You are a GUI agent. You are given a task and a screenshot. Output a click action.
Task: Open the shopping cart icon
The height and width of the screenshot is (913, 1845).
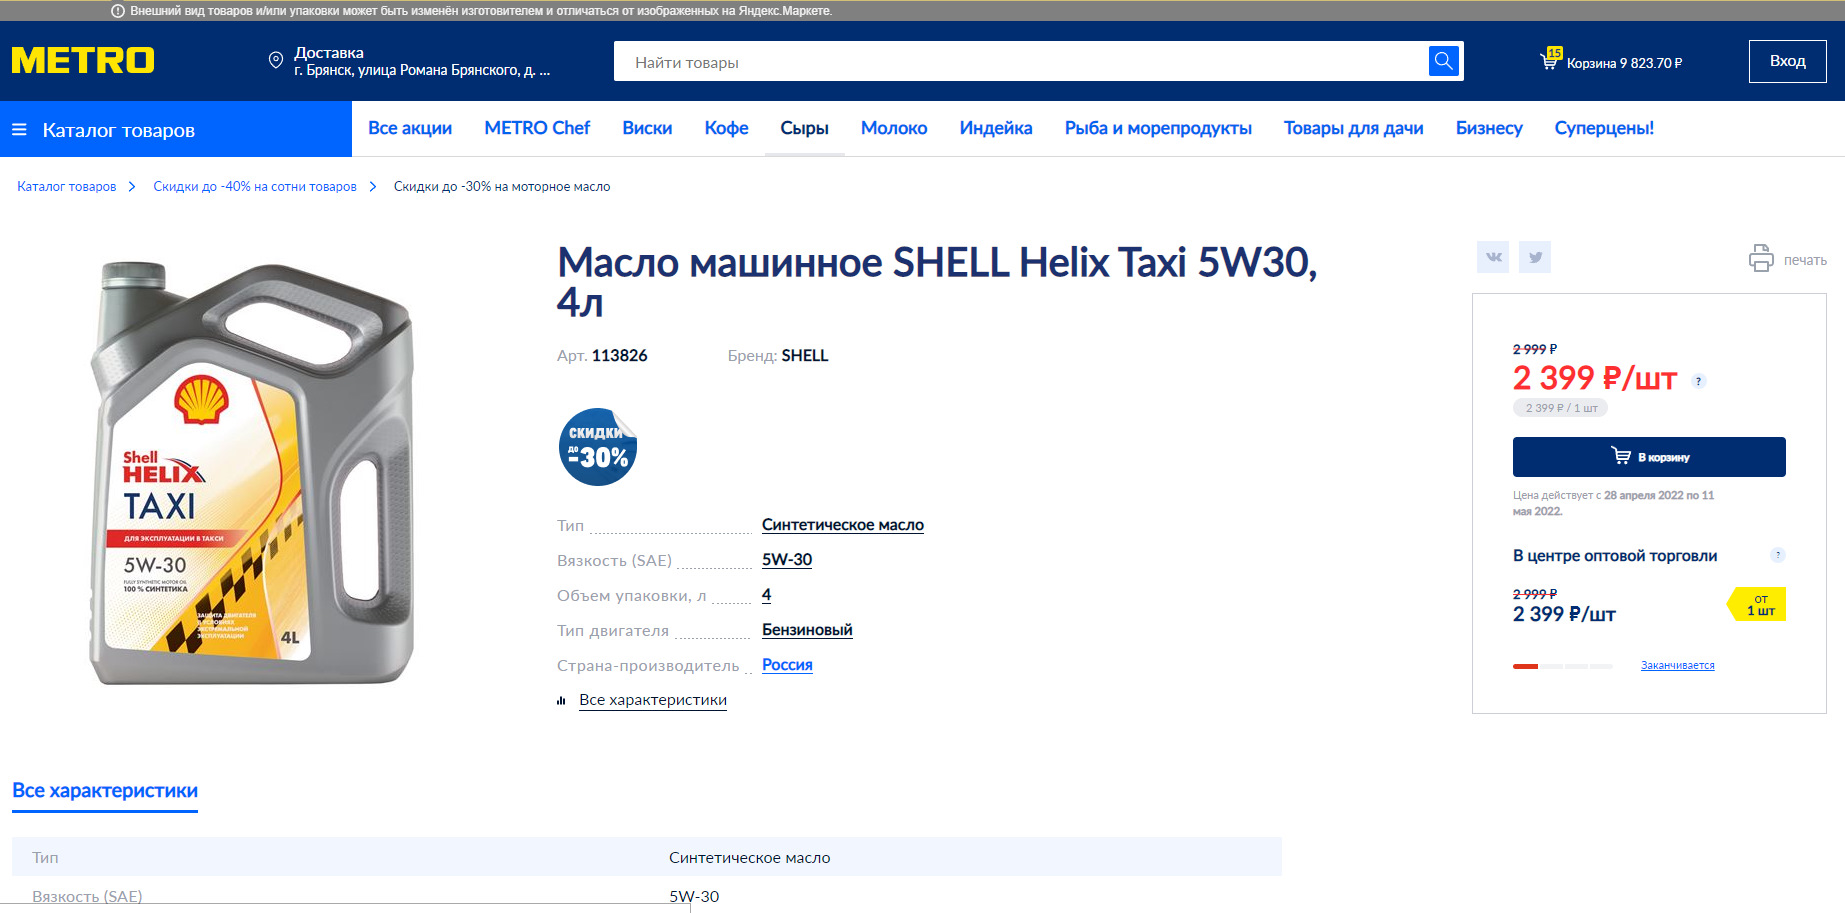point(1550,60)
